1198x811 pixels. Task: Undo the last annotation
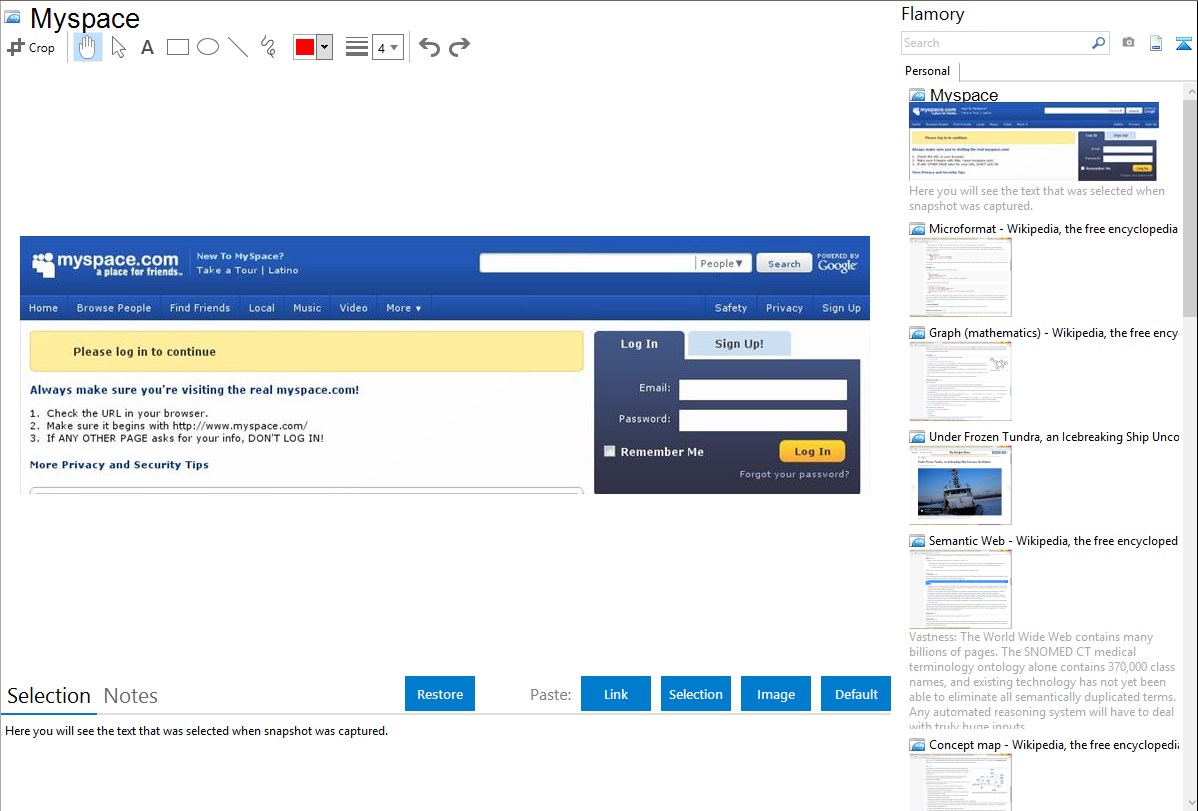(429, 47)
